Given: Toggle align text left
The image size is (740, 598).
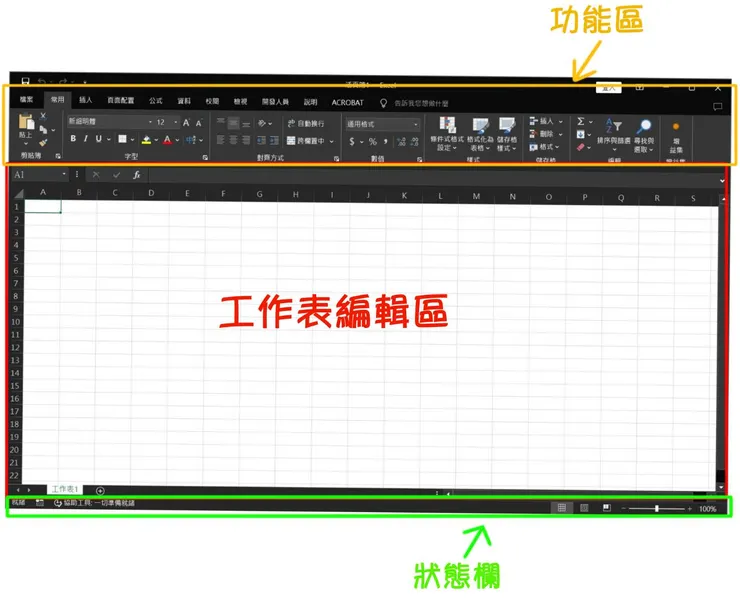Looking at the screenshot, I should click(x=220, y=139).
